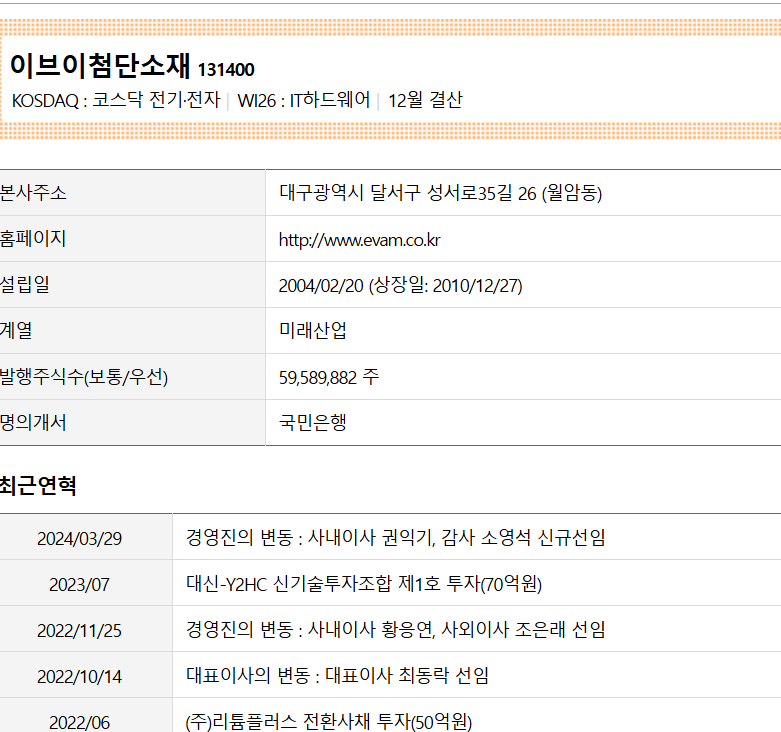Click history date 2024/03/29
781x732 pixels.
pyautogui.click(x=79, y=538)
